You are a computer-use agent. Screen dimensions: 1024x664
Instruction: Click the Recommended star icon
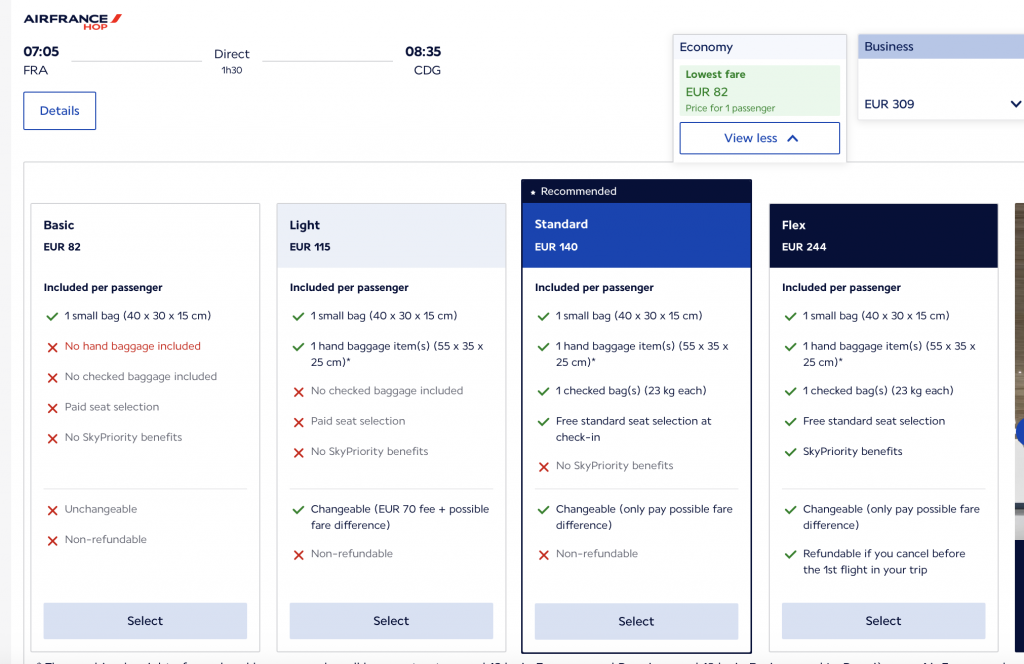[x=533, y=192]
